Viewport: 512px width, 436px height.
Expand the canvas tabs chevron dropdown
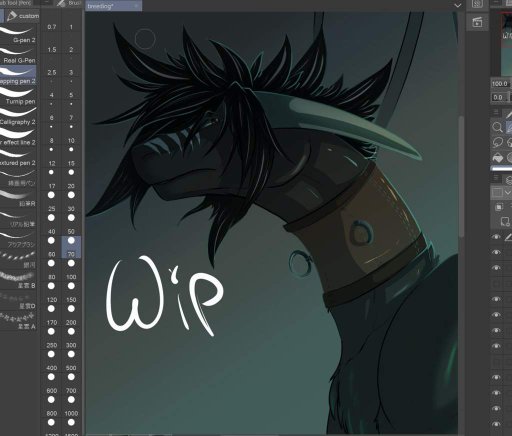click(x=458, y=5)
